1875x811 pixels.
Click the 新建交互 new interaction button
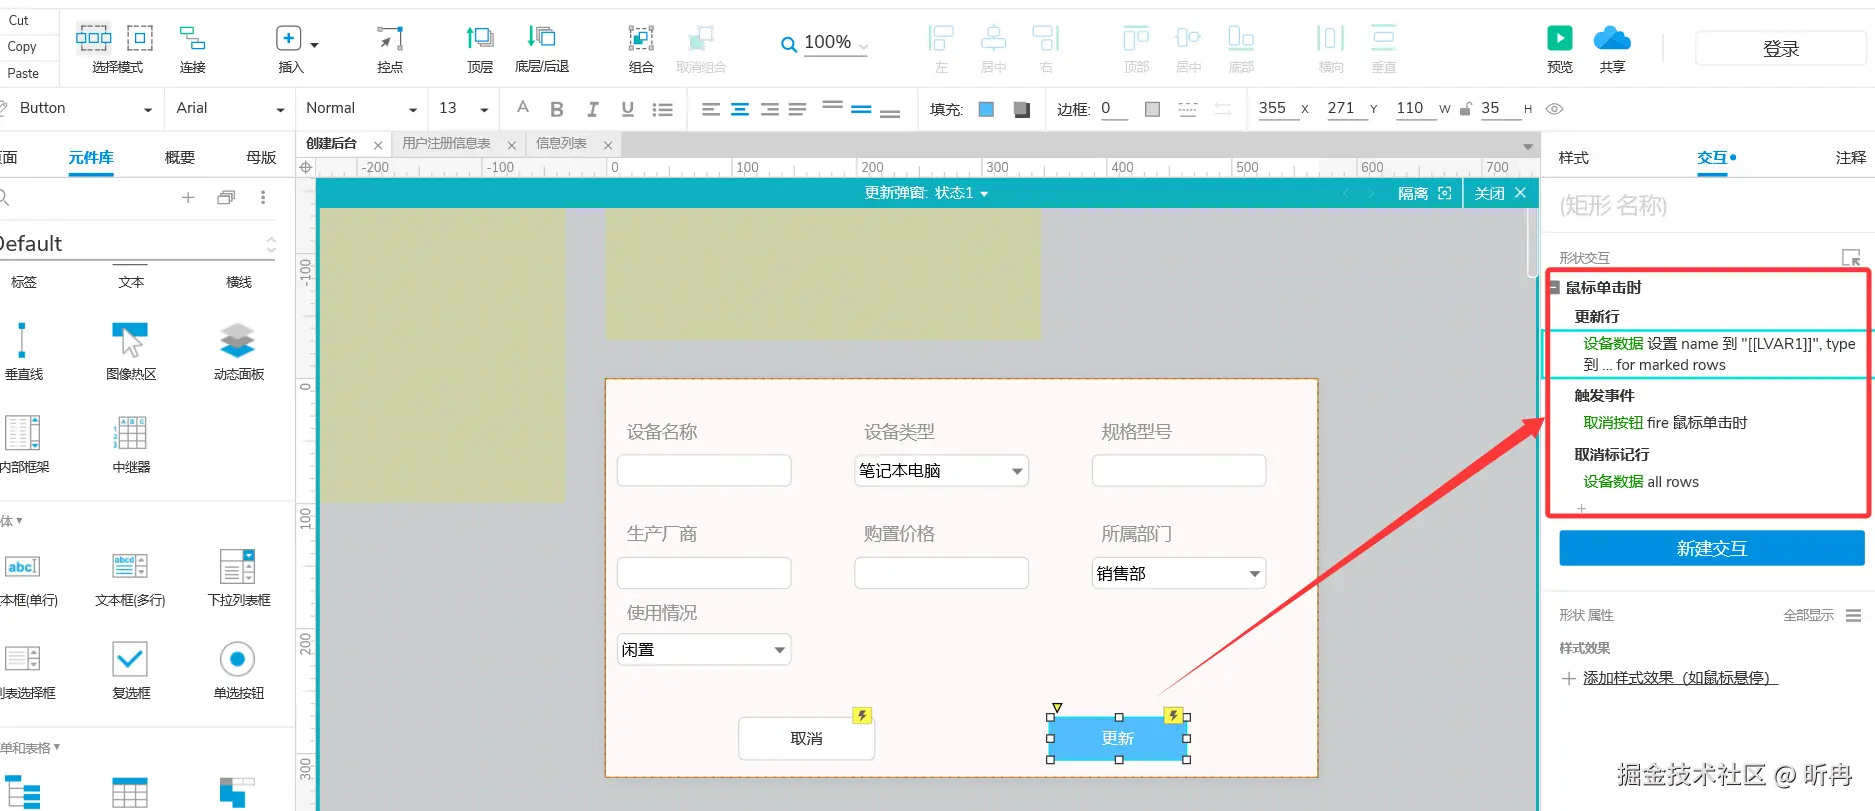click(x=1712, y=548)
